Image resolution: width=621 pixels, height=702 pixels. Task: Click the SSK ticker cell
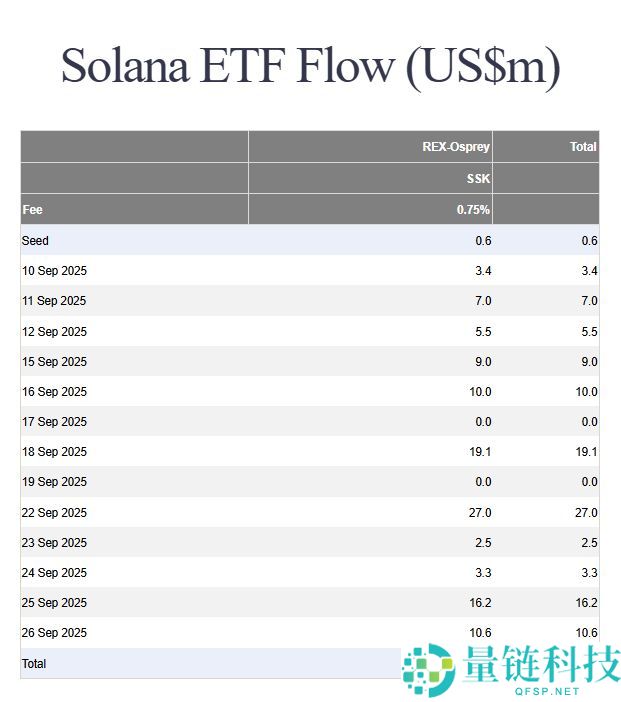point(478,179)
